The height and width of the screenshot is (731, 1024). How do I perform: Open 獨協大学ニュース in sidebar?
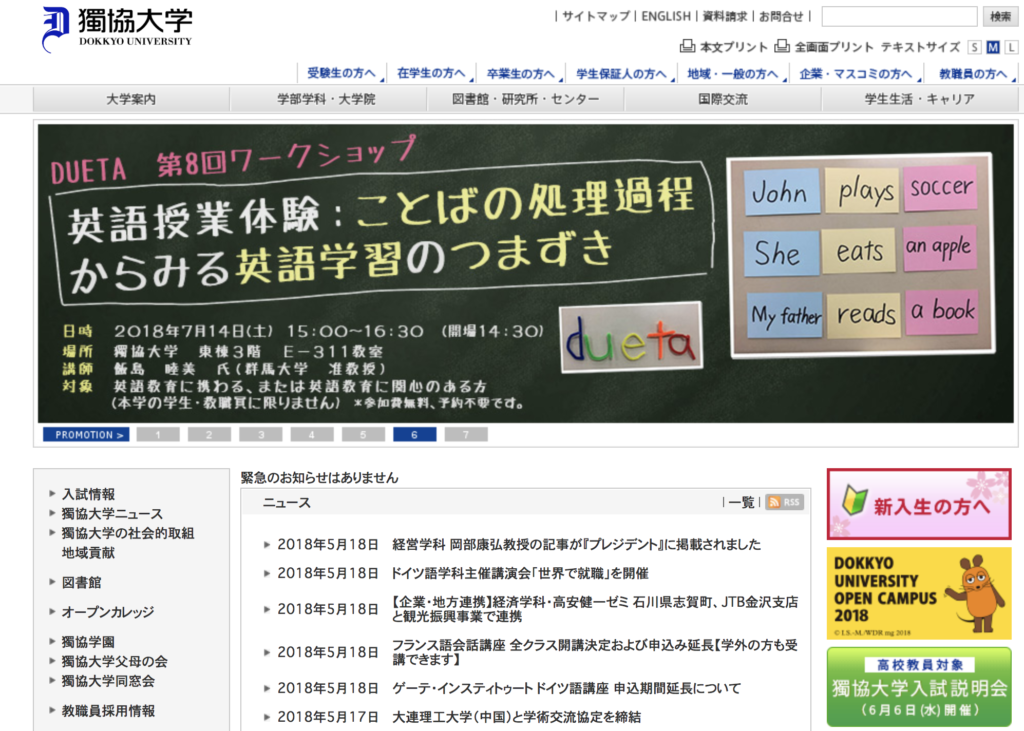(x=112, y=513)
